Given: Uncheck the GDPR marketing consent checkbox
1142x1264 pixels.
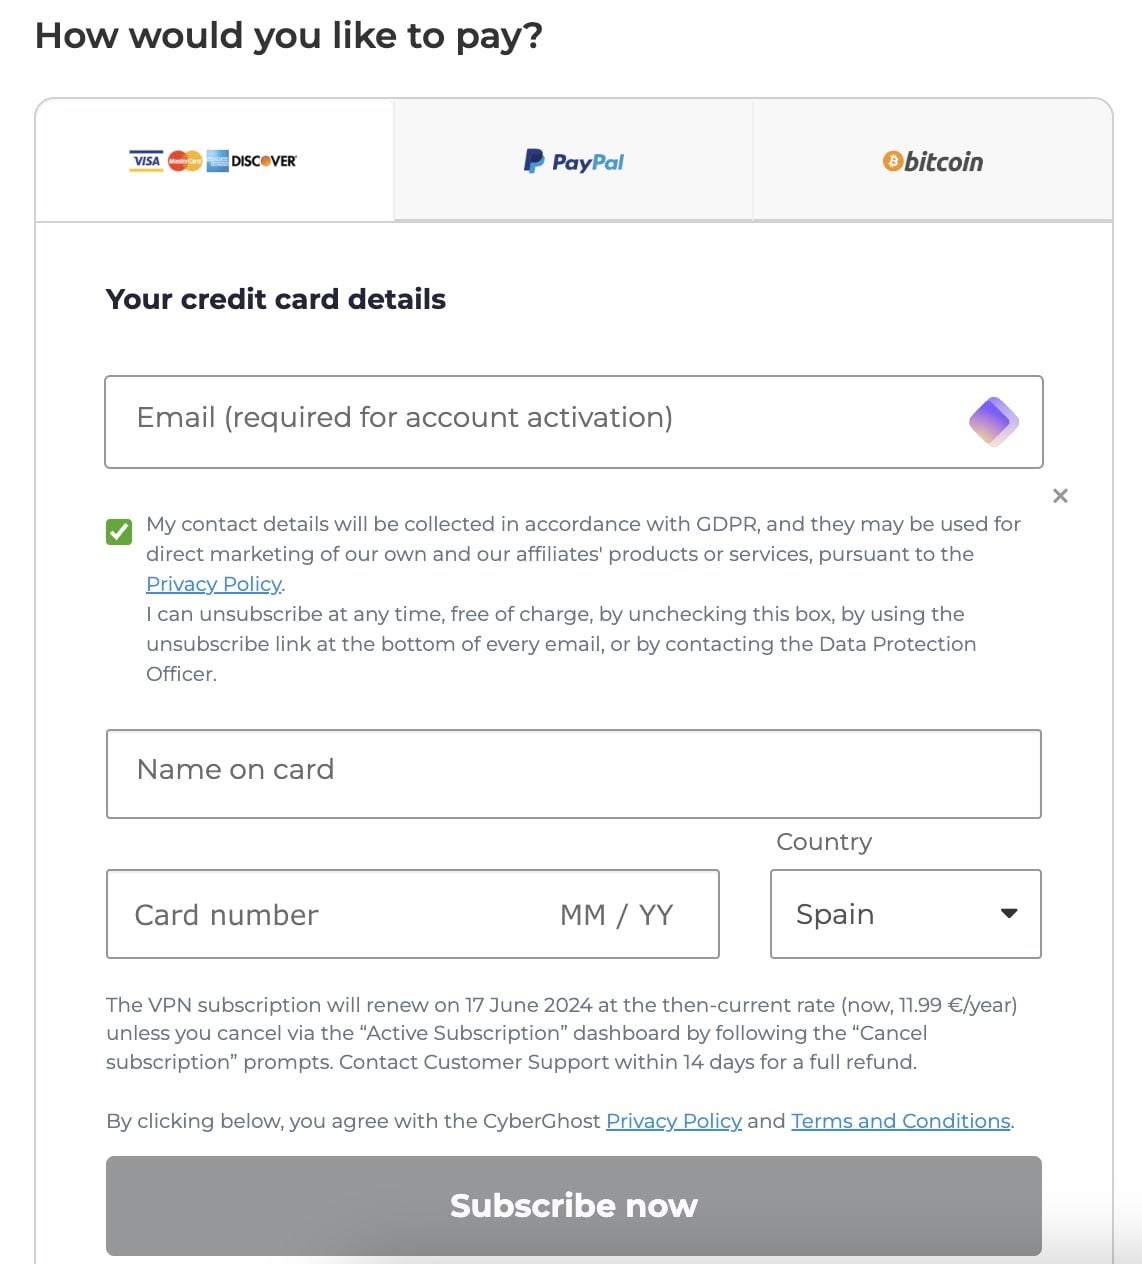Looking at the screenshot, I should click(119, 531).
